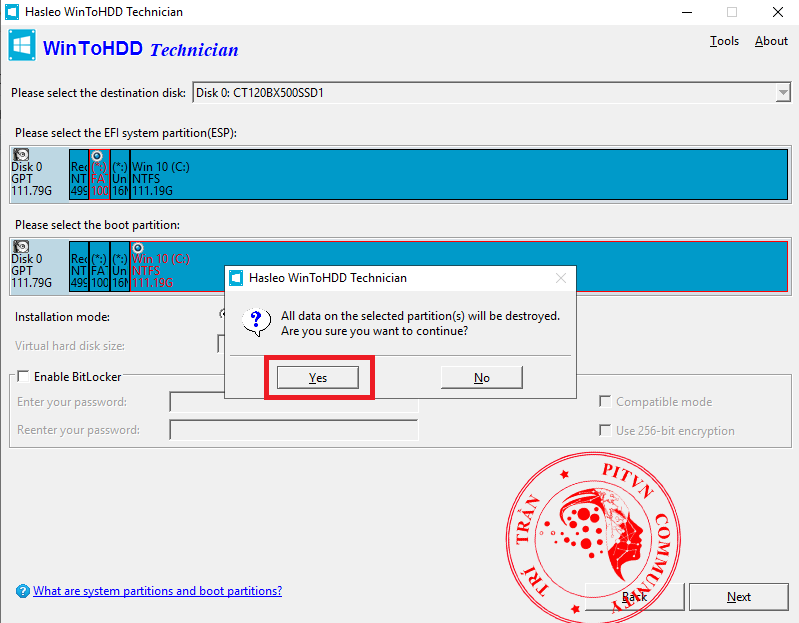Open the Tools menu
The width and height of the screenshot is (799, 623).
[724, 41]
